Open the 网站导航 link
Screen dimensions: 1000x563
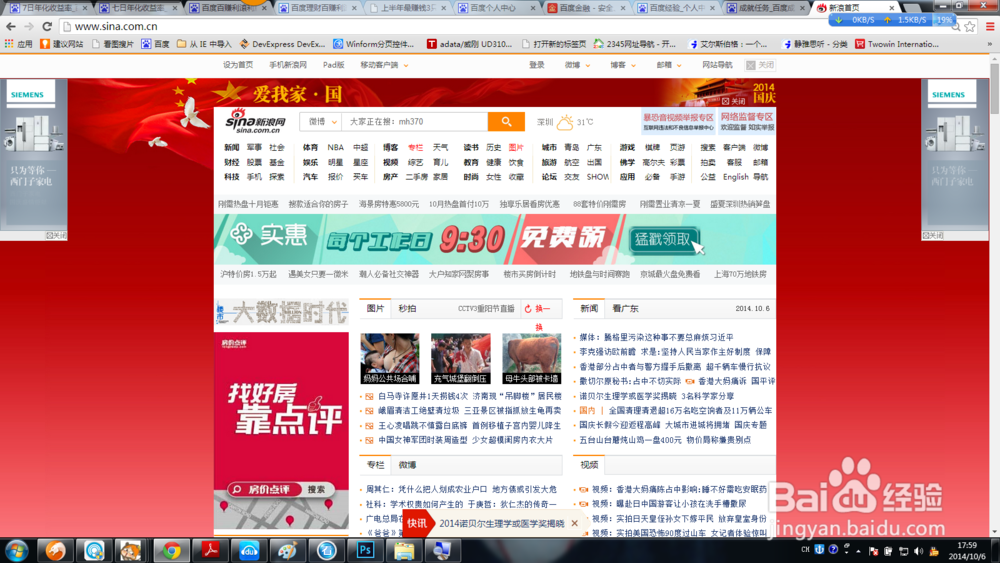click(x=717, y=65)
